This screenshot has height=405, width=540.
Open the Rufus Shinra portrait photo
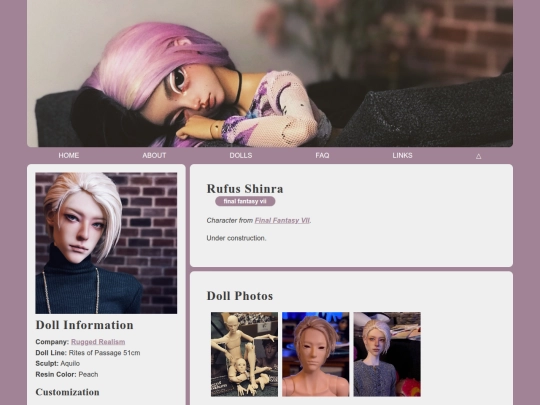click(106, 243)
